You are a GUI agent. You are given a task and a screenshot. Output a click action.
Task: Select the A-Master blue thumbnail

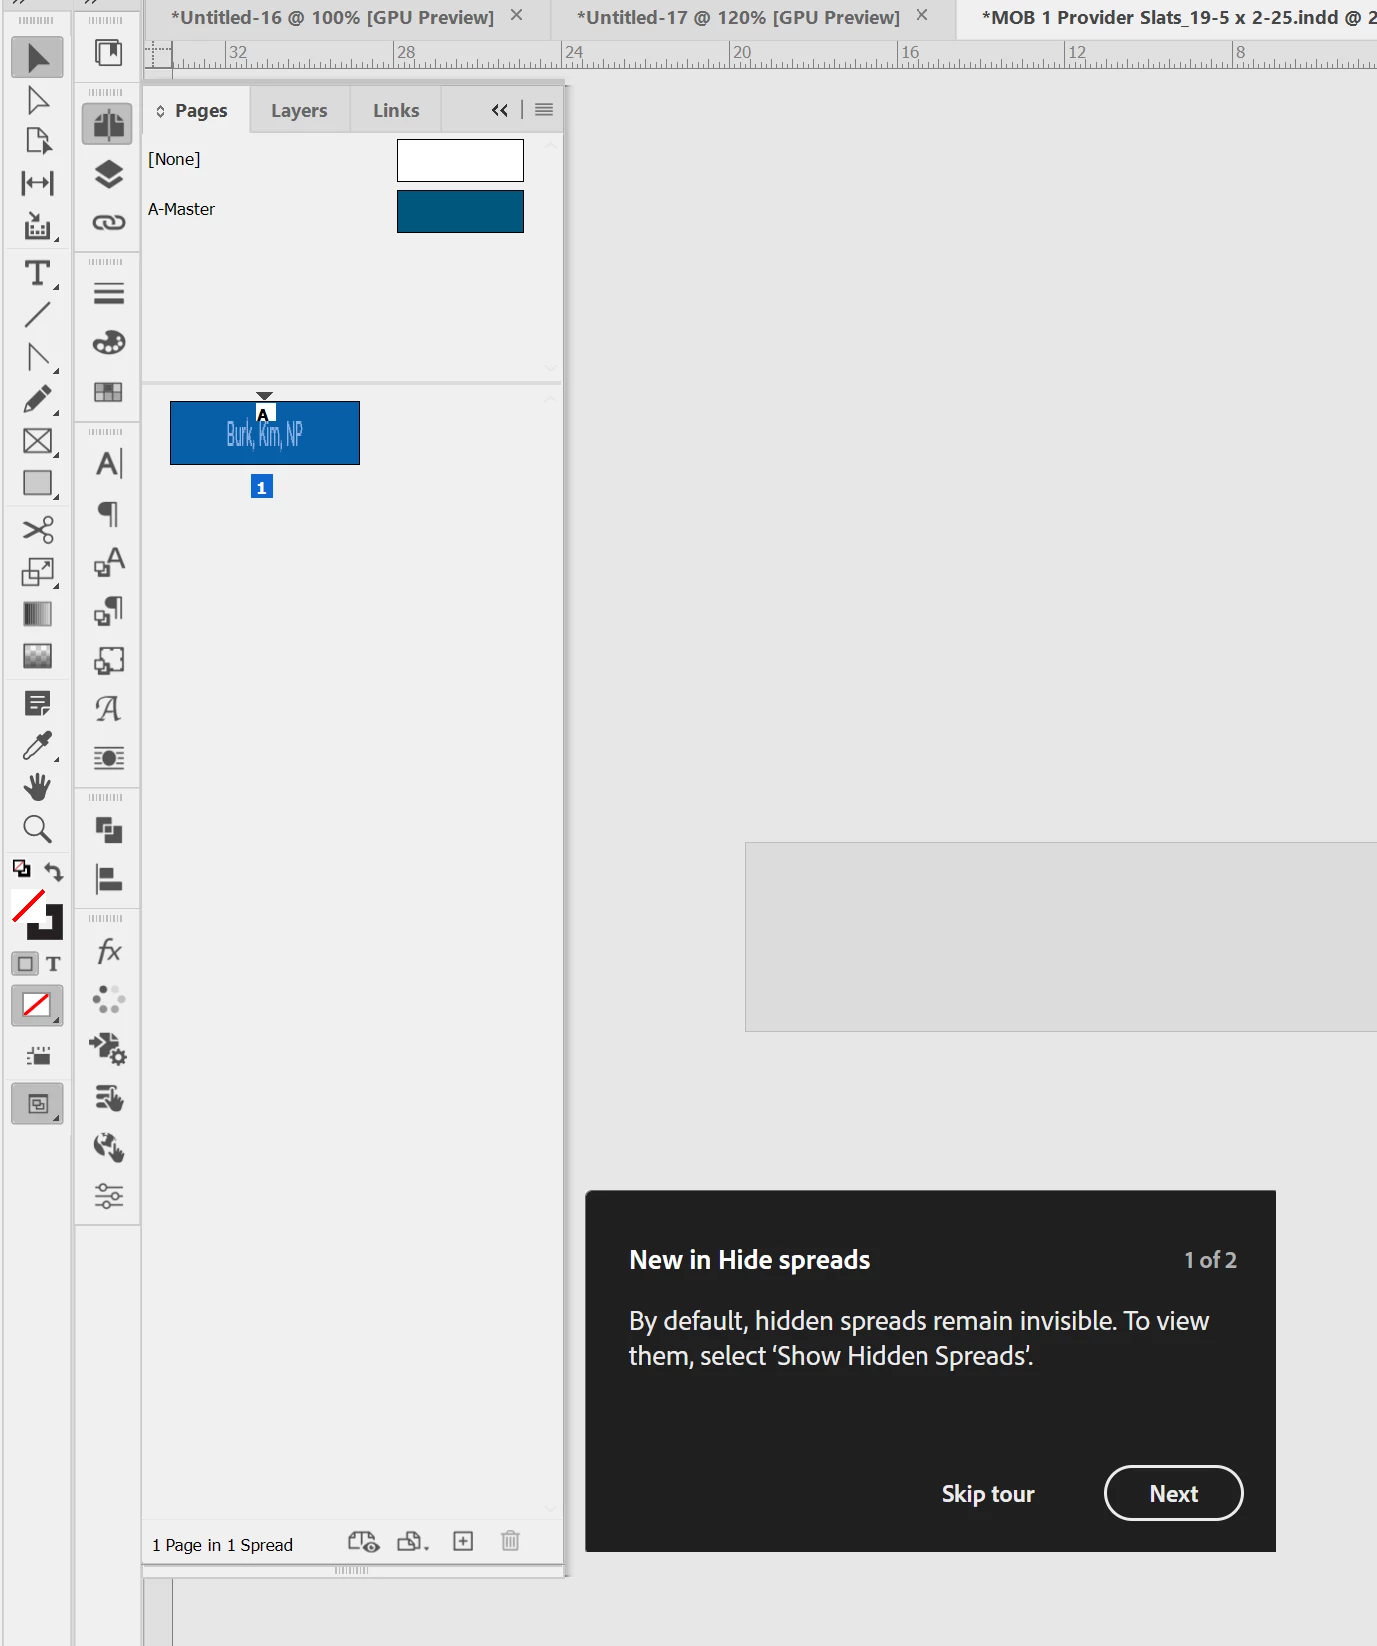[x=460, y=211]
